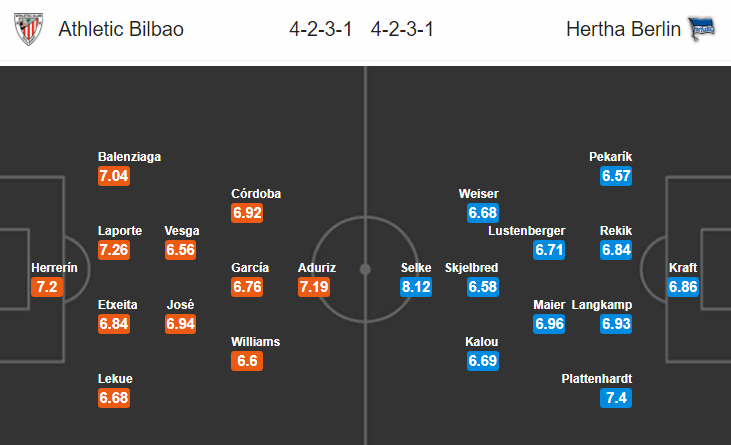The image size is (731, 445).
Task: Select Selke's 8.12 rating badge
Action: pyautogui.click(x=416, y=287)
